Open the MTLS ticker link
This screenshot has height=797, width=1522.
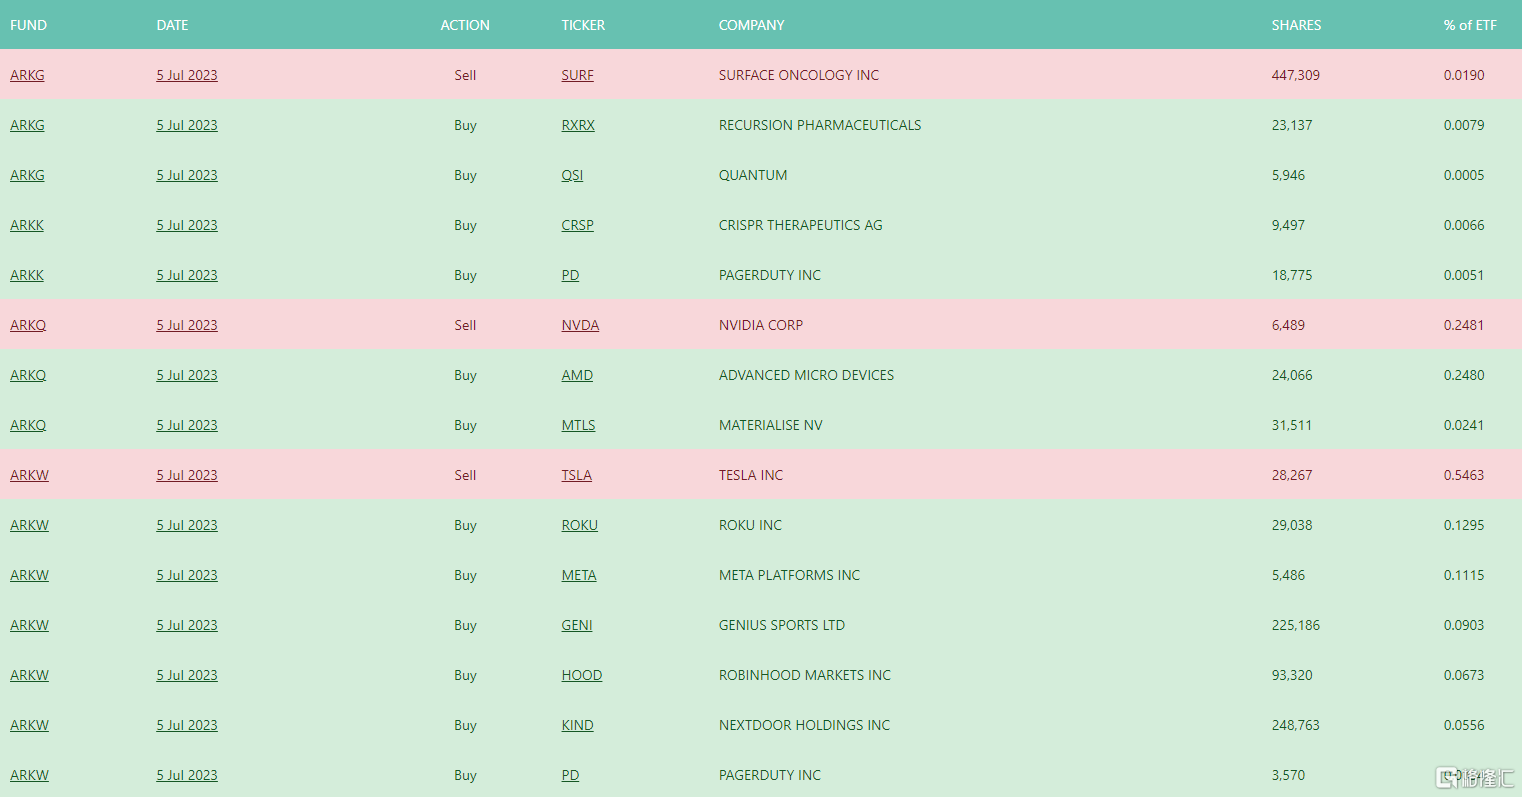(x=578, y=425)
